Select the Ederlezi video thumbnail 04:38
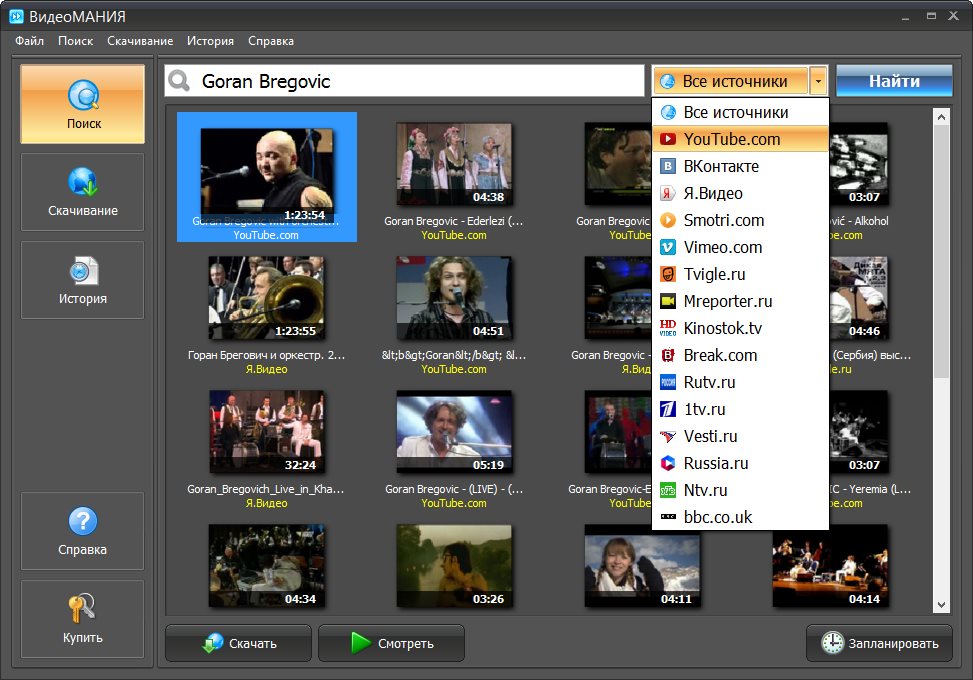The image size is (973, 680). (x=454, y=164)
